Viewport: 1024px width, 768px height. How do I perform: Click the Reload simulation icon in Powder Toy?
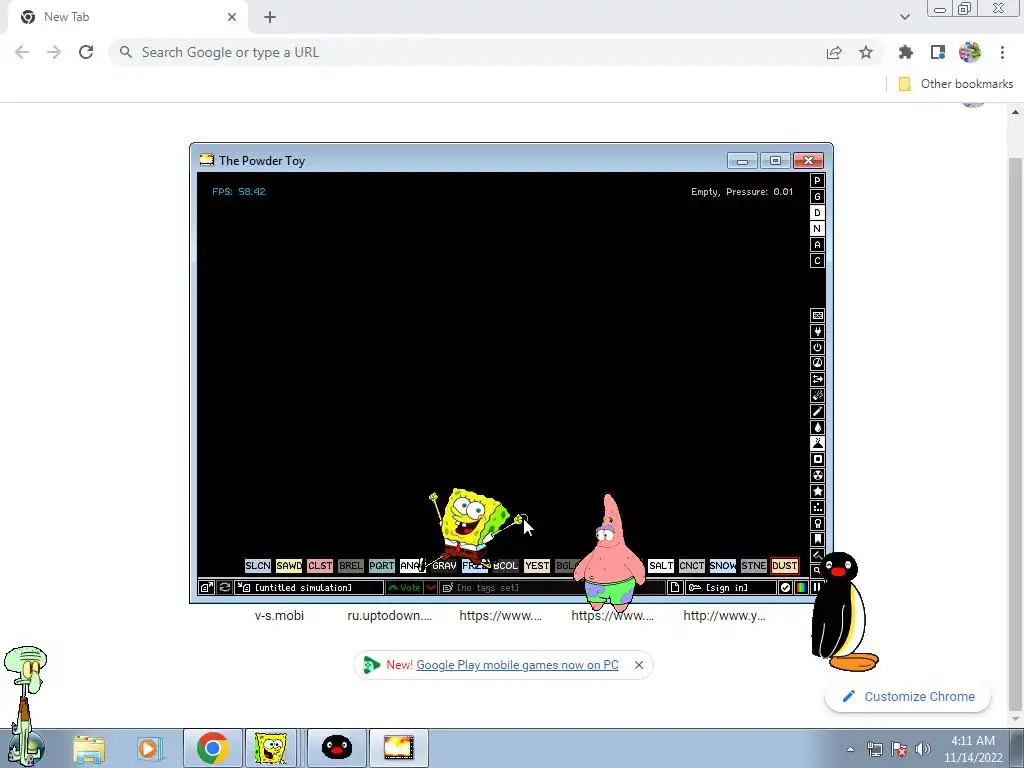pos(225,588)
